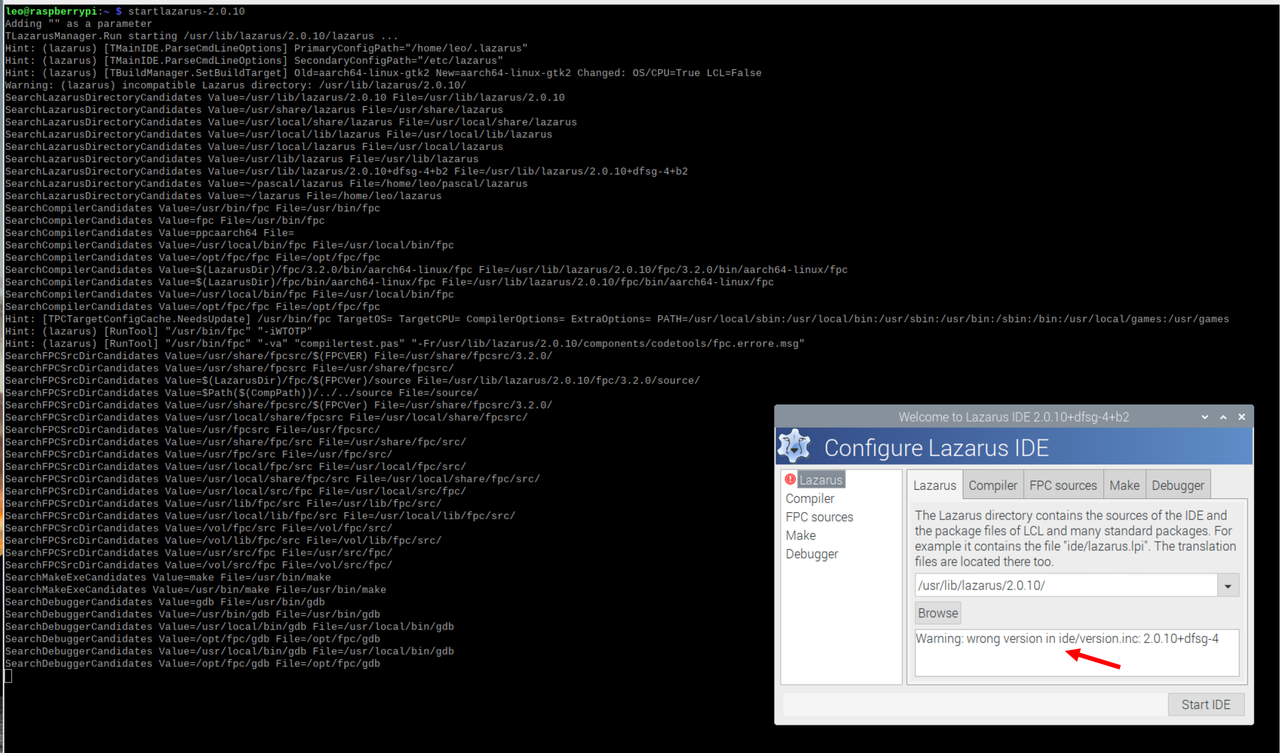The image size is (1280, 753).
Task: Click the Start IDE button
Action: [1206, 704]
